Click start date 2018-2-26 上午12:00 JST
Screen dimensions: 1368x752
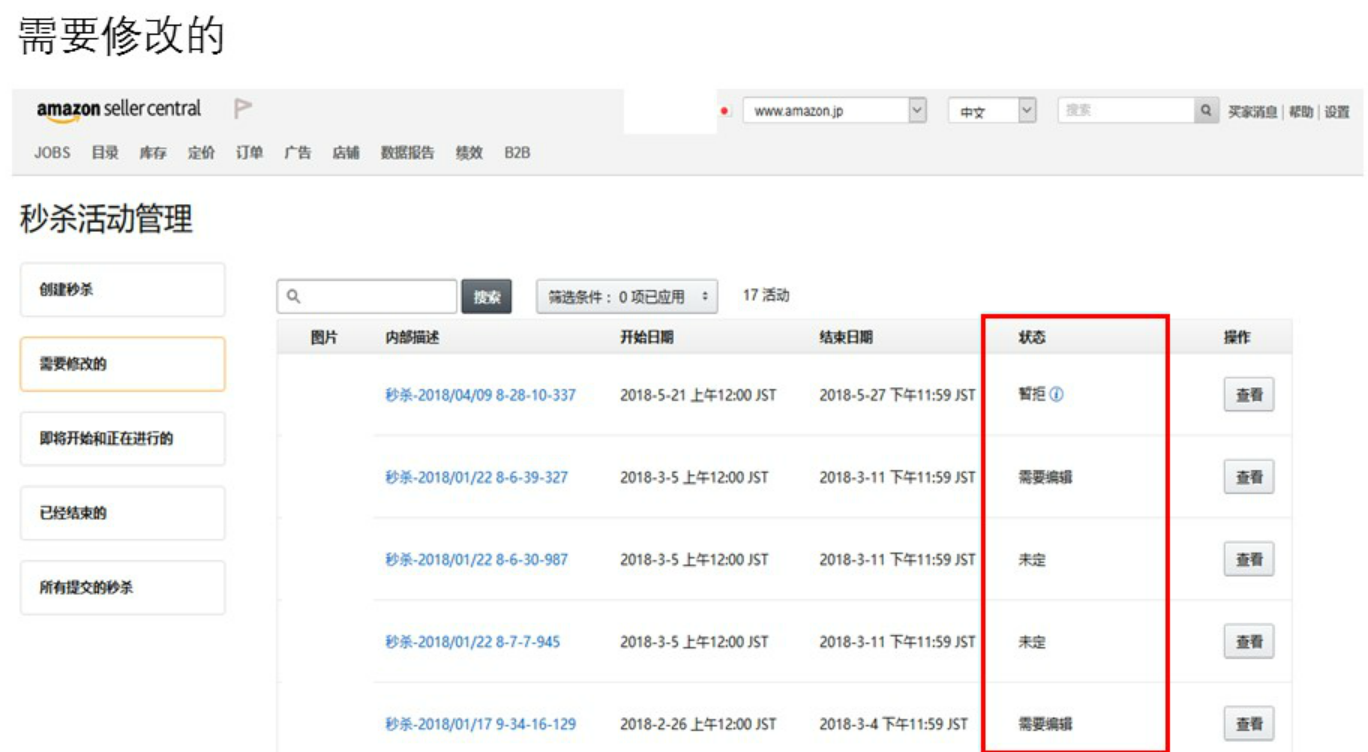pos(698,723)
